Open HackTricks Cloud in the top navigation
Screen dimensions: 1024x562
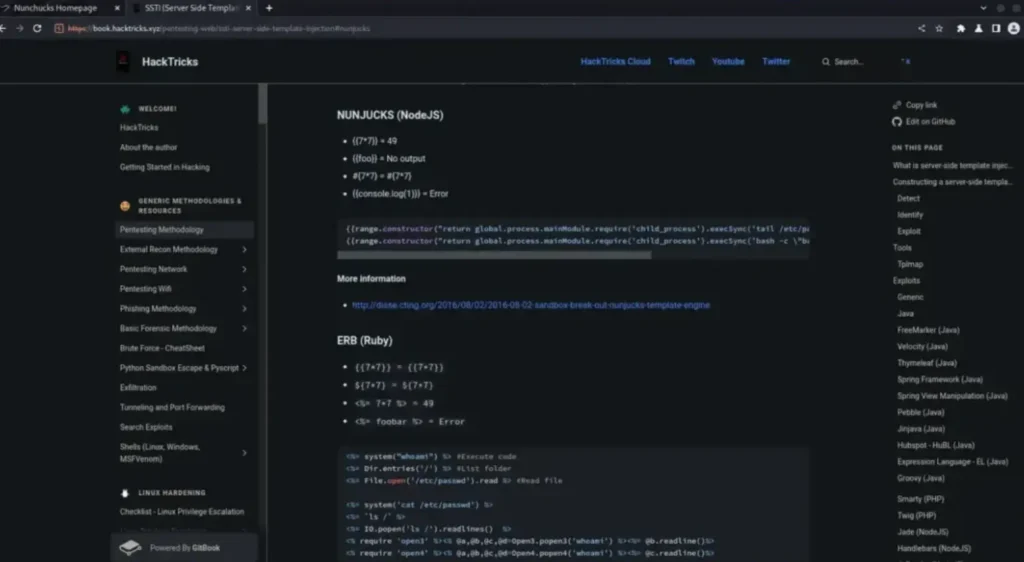pyautogui.click(x=615, y=62)
